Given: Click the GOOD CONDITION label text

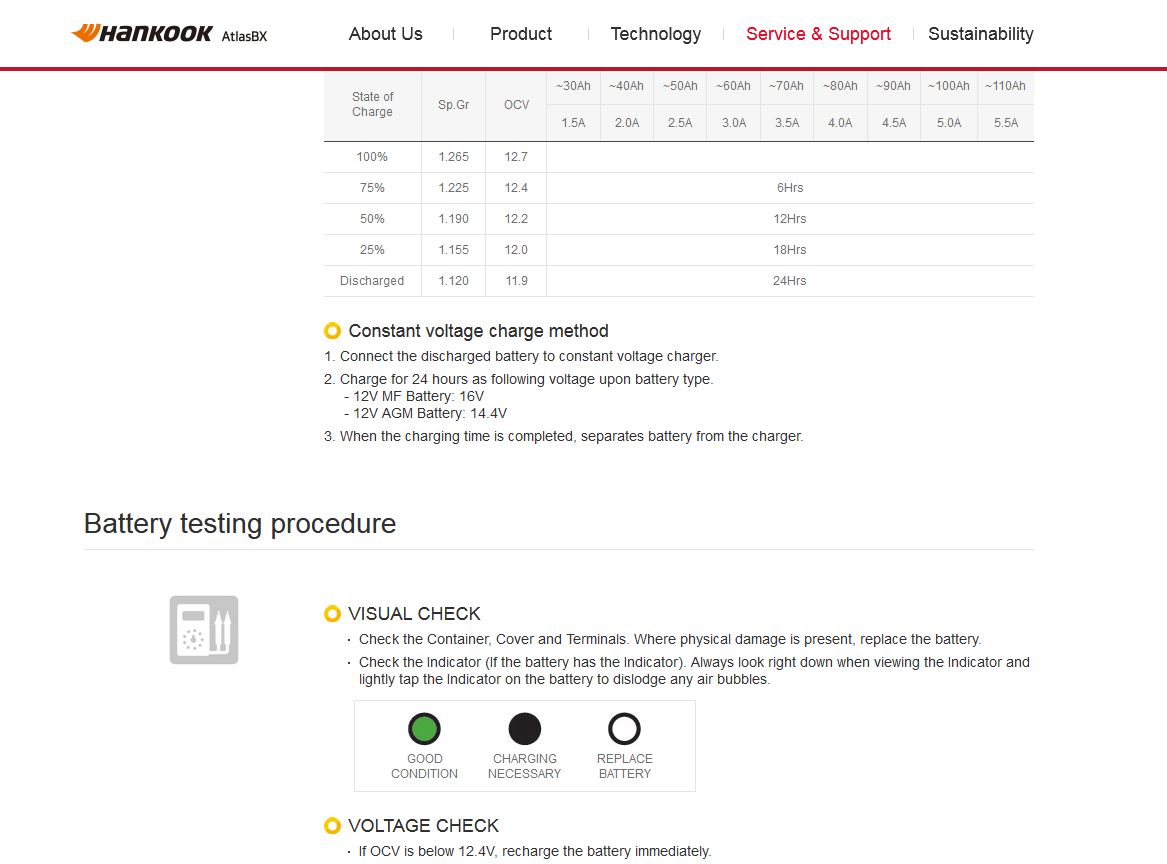Looking at the screenshot, I should click(424, 767).
